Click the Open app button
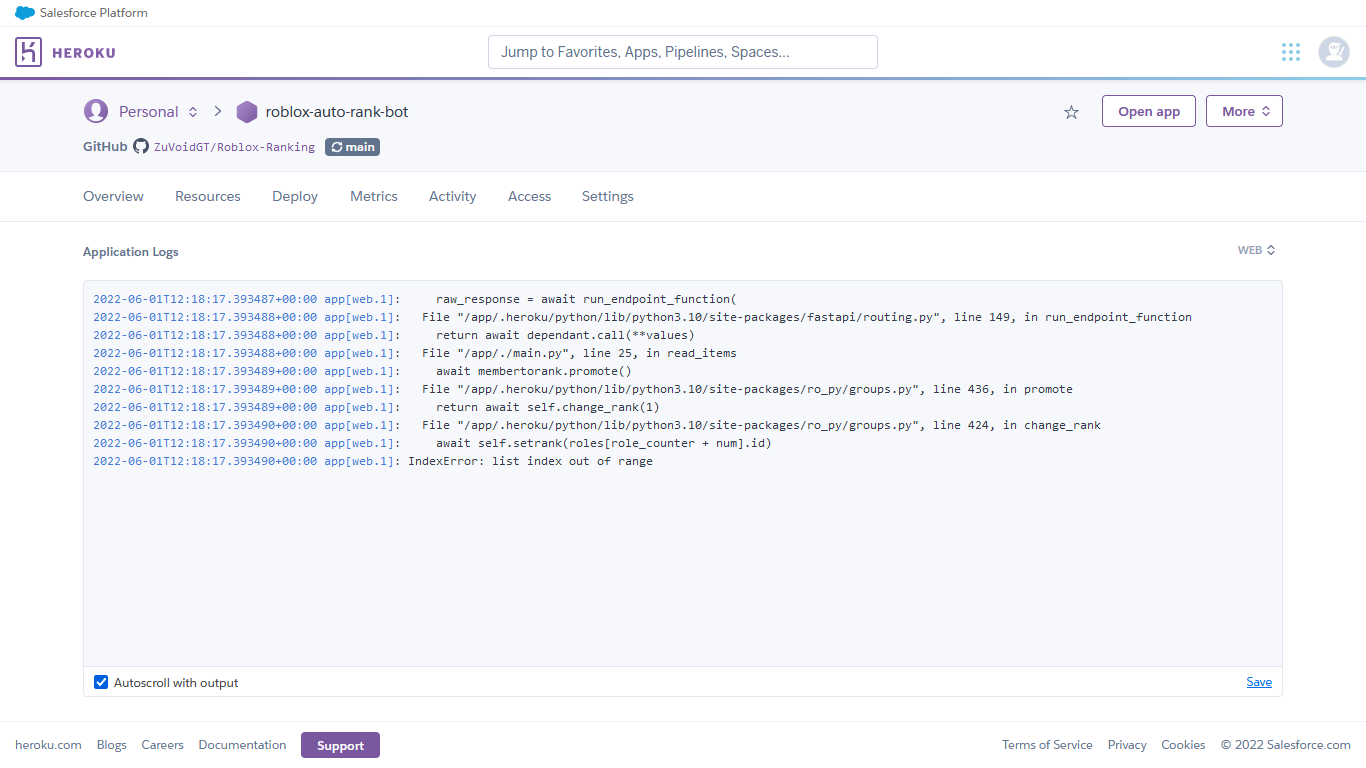Screen dimensions: 1366x768 pos(1149,111)
